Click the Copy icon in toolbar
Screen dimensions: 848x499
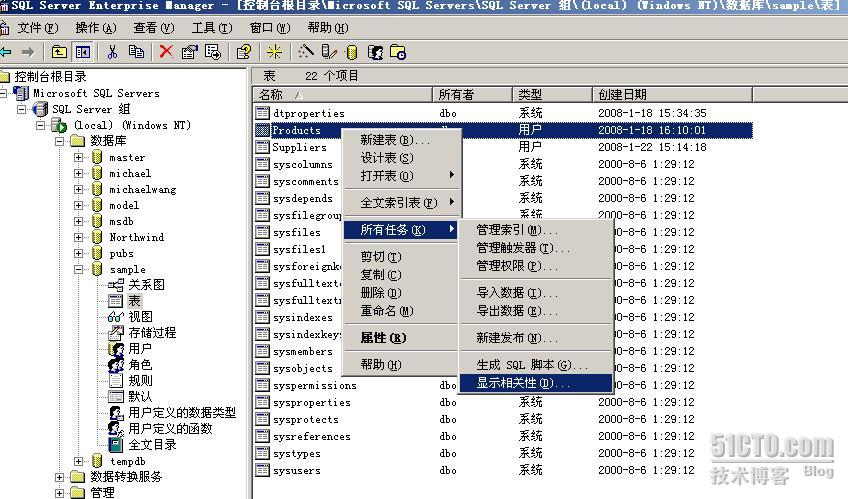pyautogui.click(x=136, y=52)
